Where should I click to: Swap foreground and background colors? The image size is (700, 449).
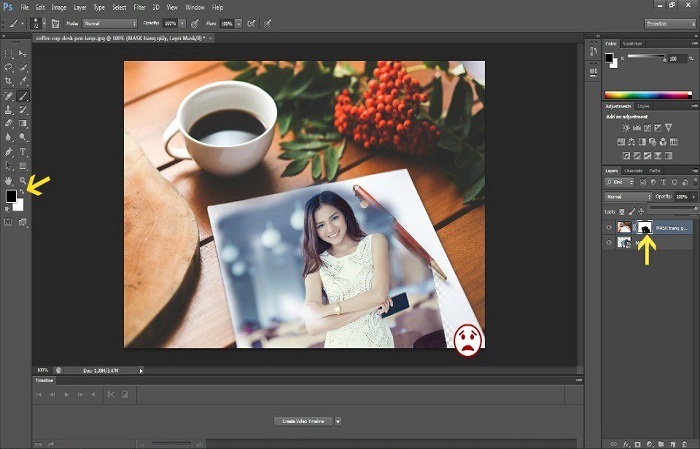[23, 191]
